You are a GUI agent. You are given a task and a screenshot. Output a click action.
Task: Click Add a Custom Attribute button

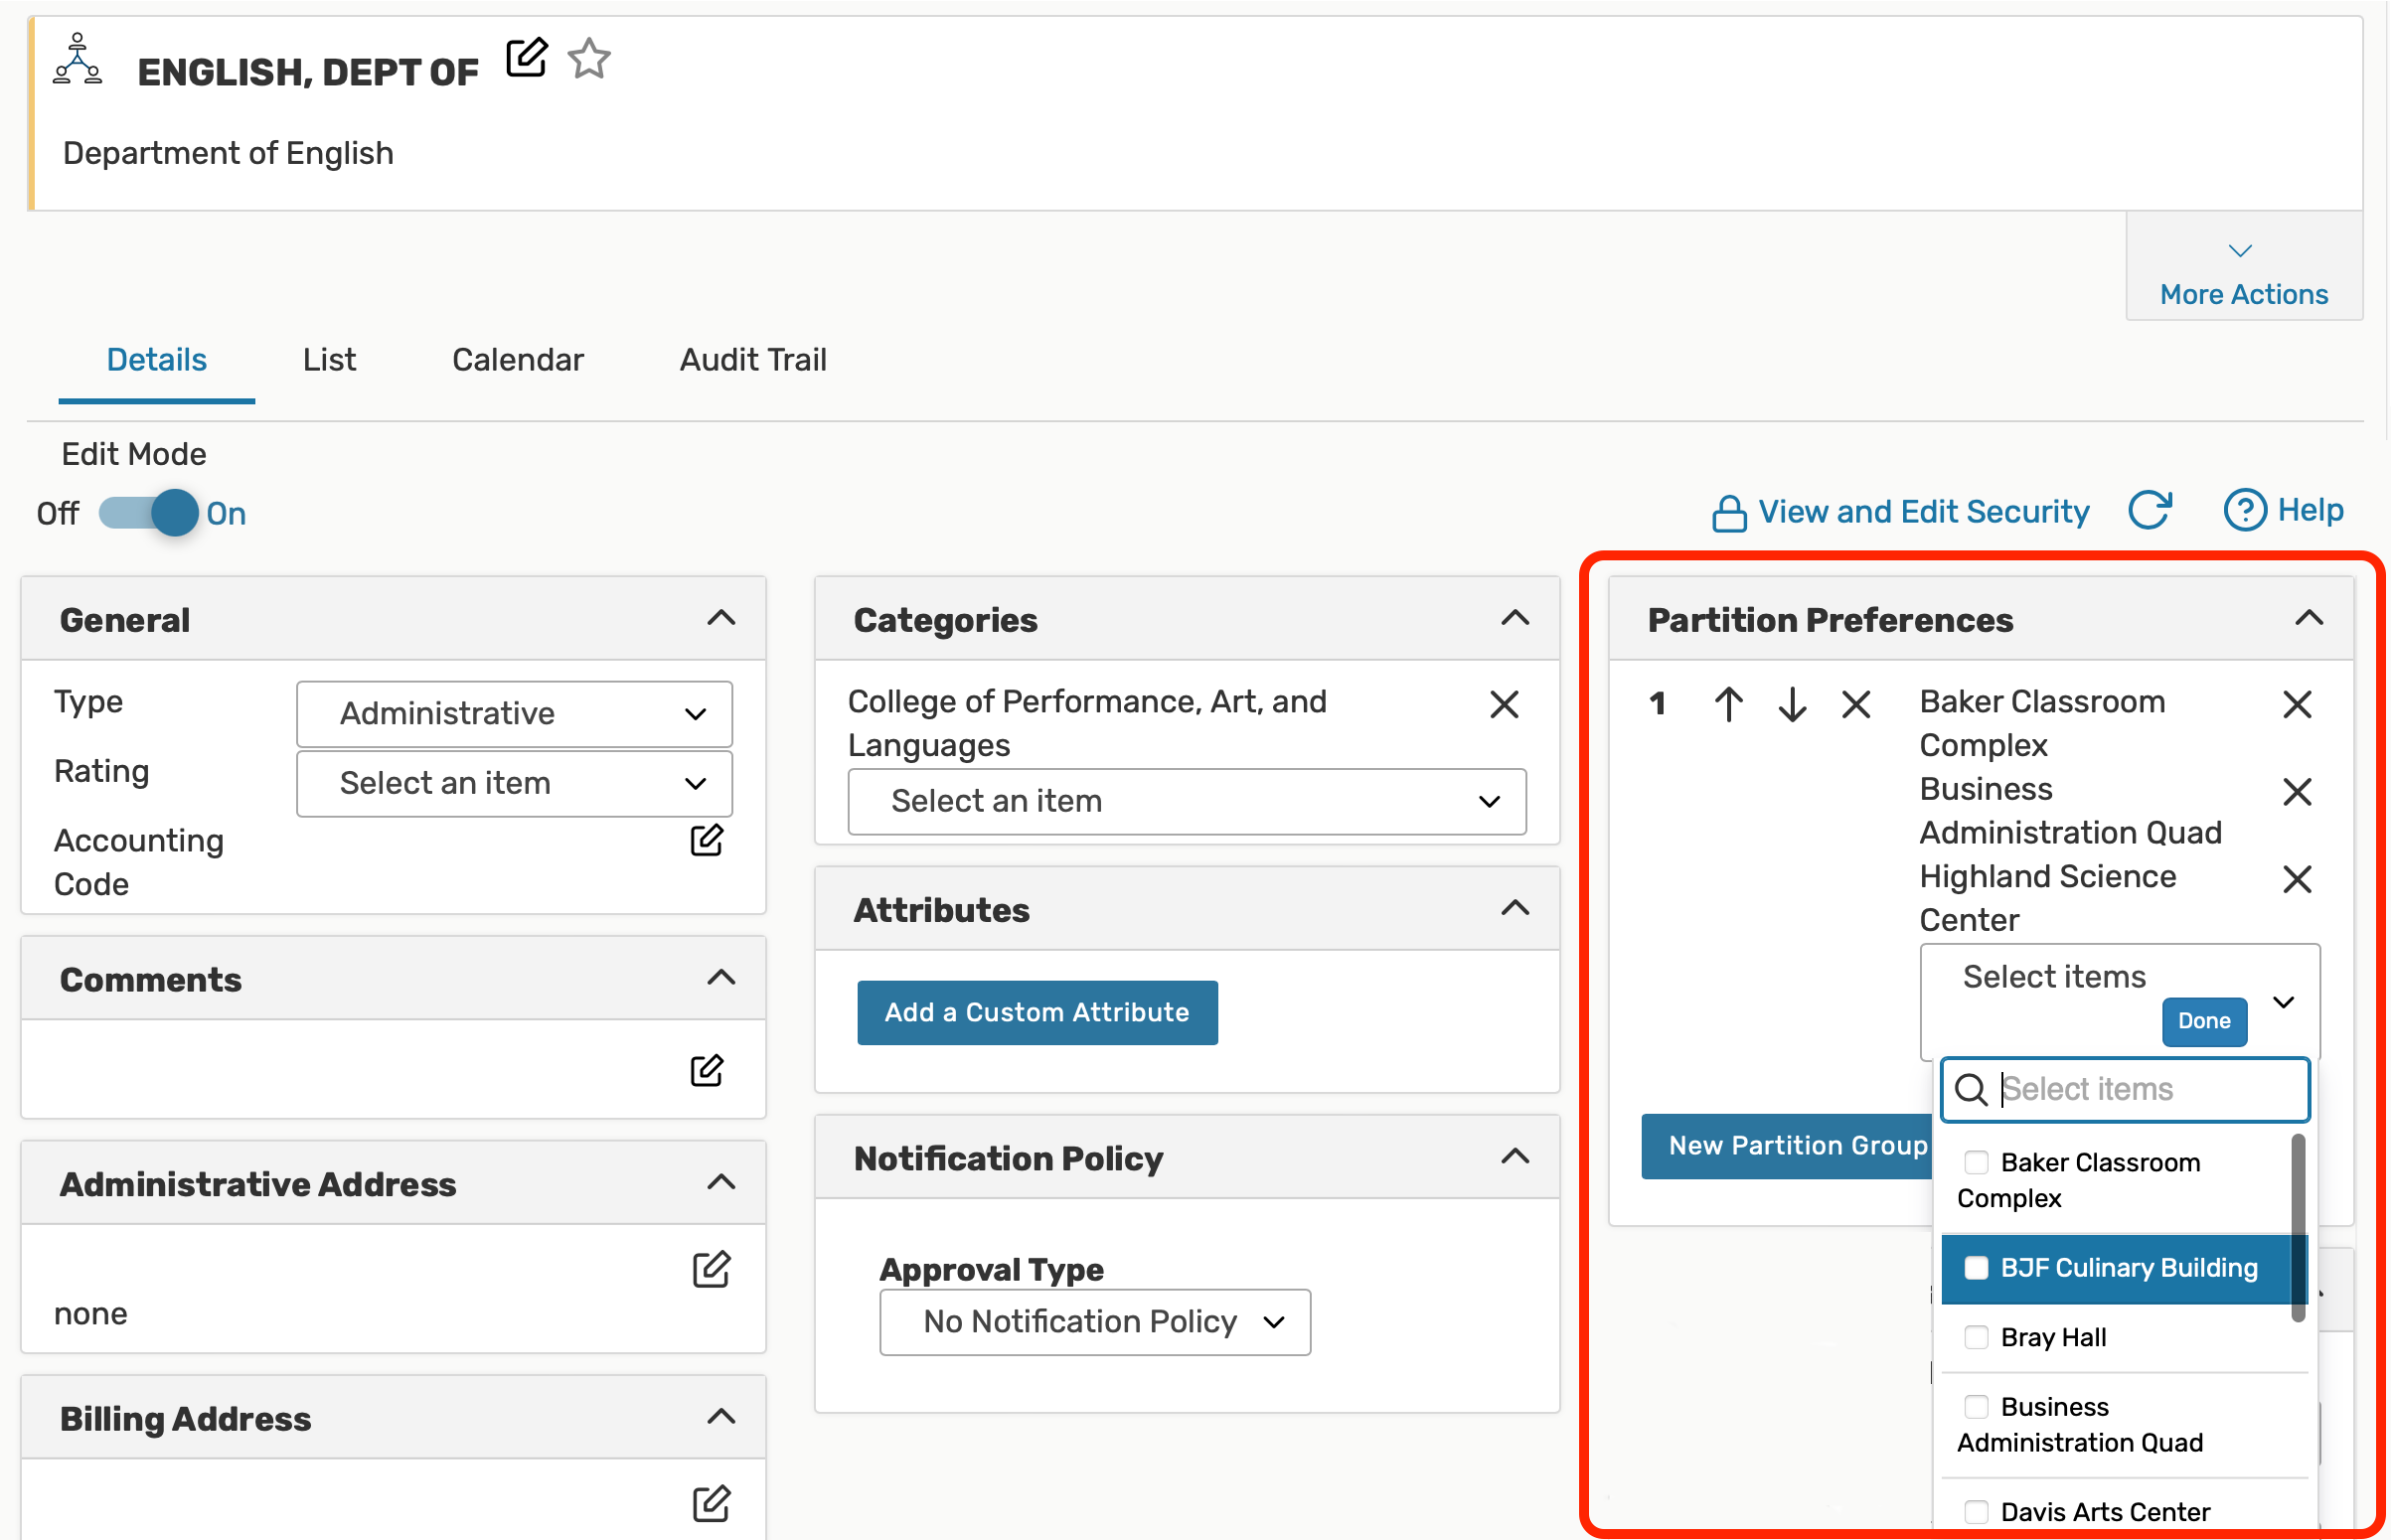(1037, 1012)
